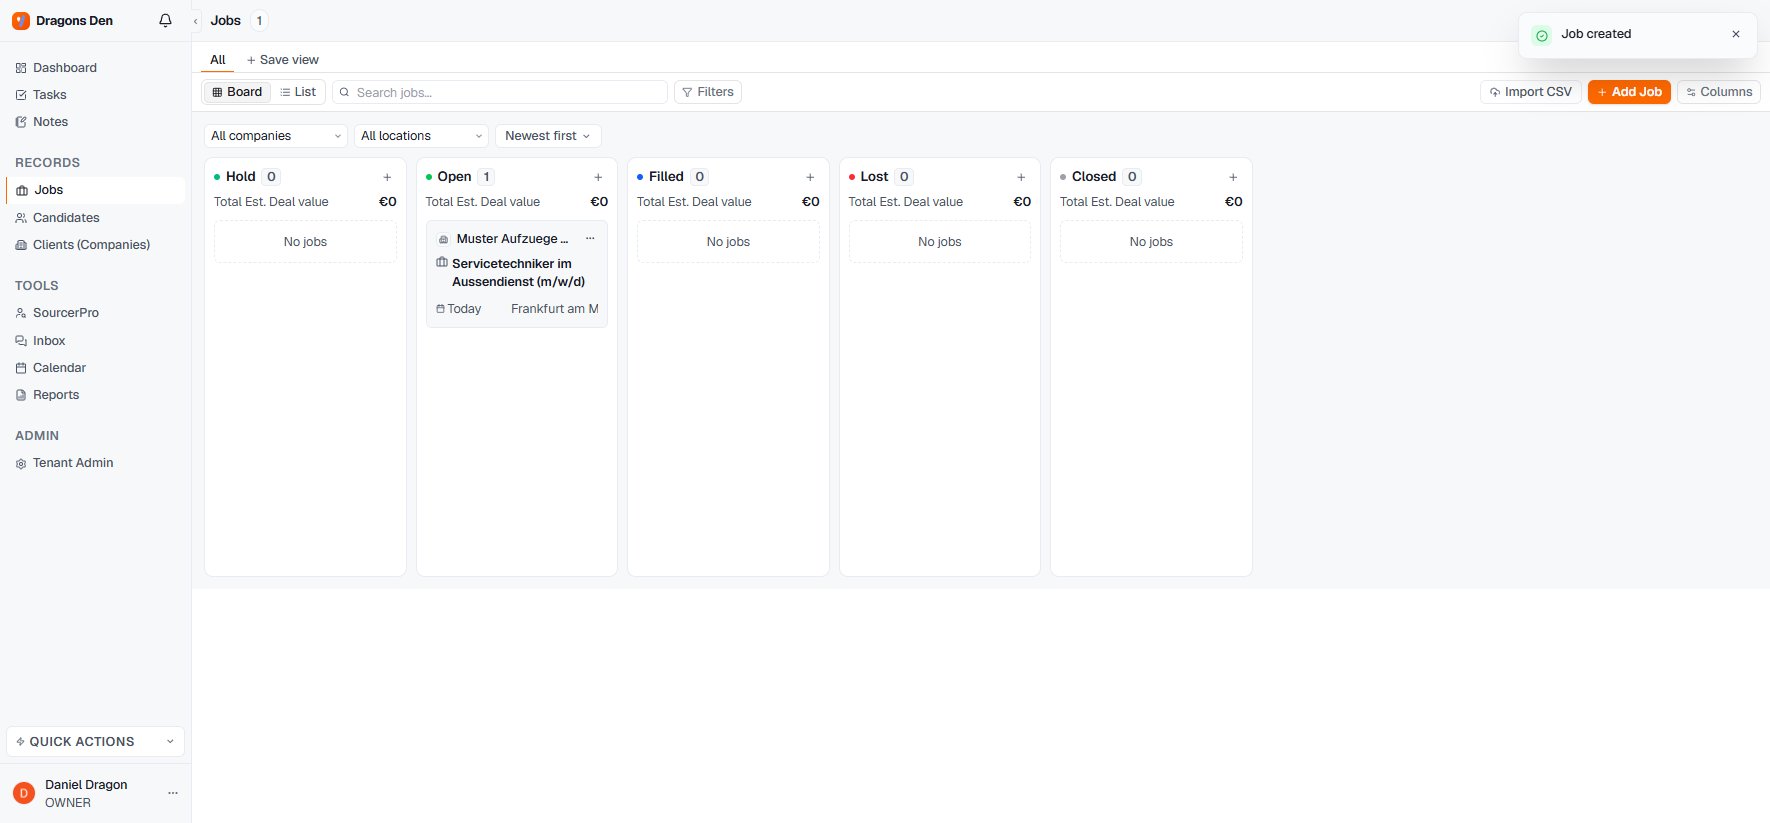Click the orange Add Job button

1629,92
